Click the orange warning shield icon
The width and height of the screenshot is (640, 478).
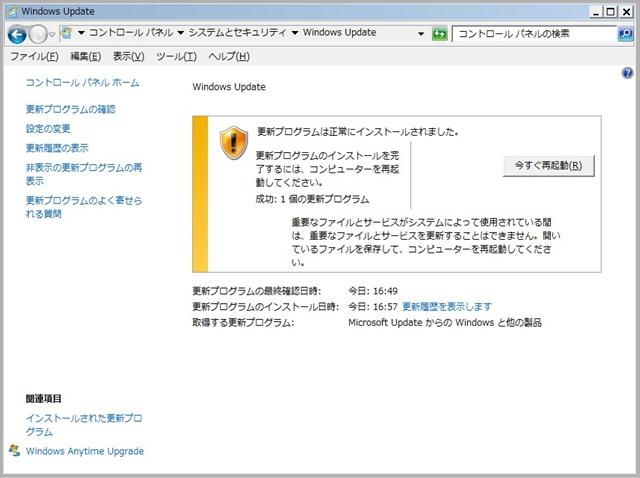pos(234,143)
